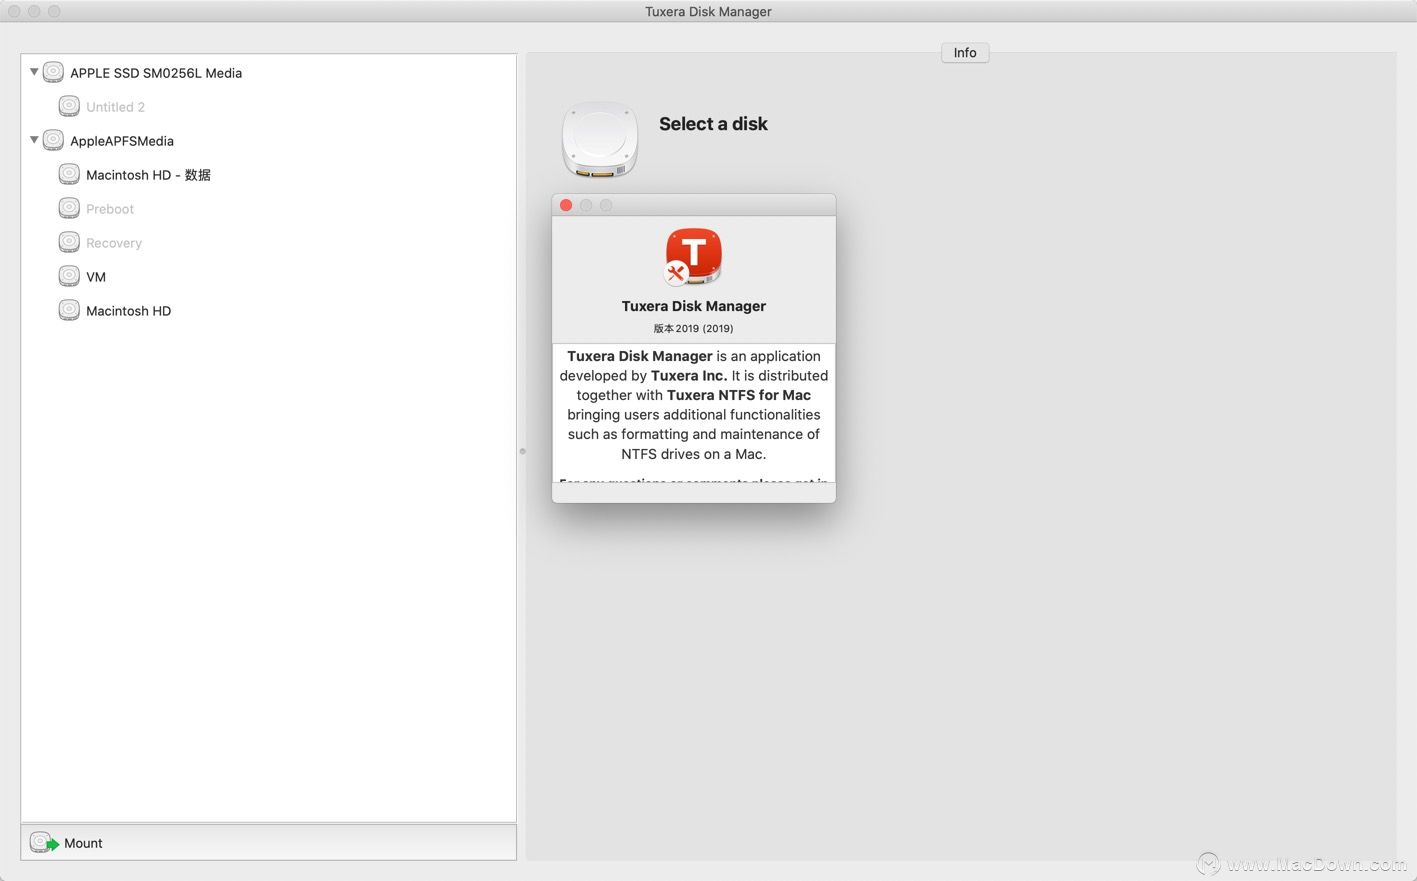Click the Macintosh HD - 数据 volume icon
Viewport: 1417px width, 881px height.
click(x=69, y=174)
